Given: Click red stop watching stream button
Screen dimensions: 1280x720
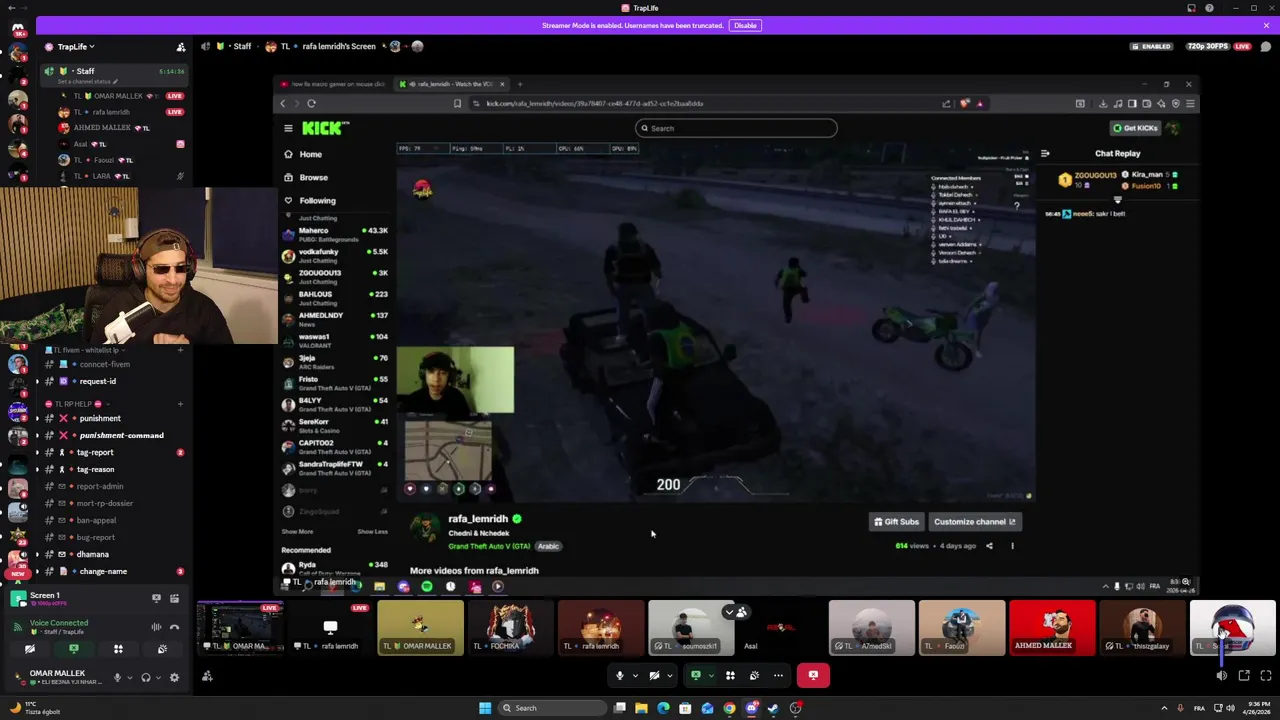Looking at the screenshot, I should point(813,675).
